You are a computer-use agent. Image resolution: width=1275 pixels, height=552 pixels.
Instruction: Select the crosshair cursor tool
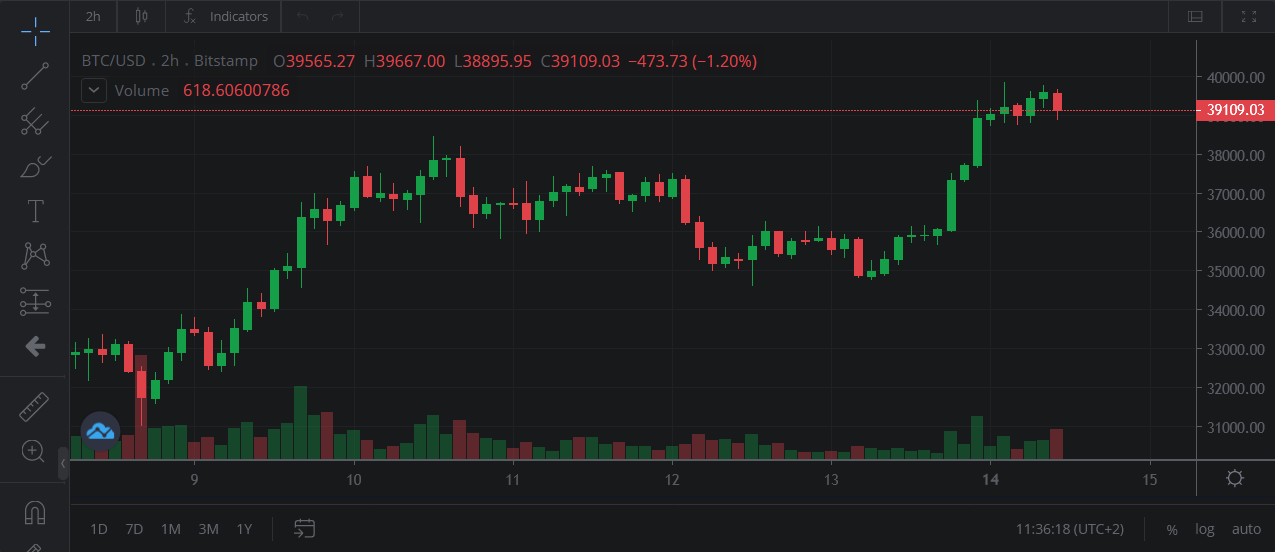click(x=35, y=31)
